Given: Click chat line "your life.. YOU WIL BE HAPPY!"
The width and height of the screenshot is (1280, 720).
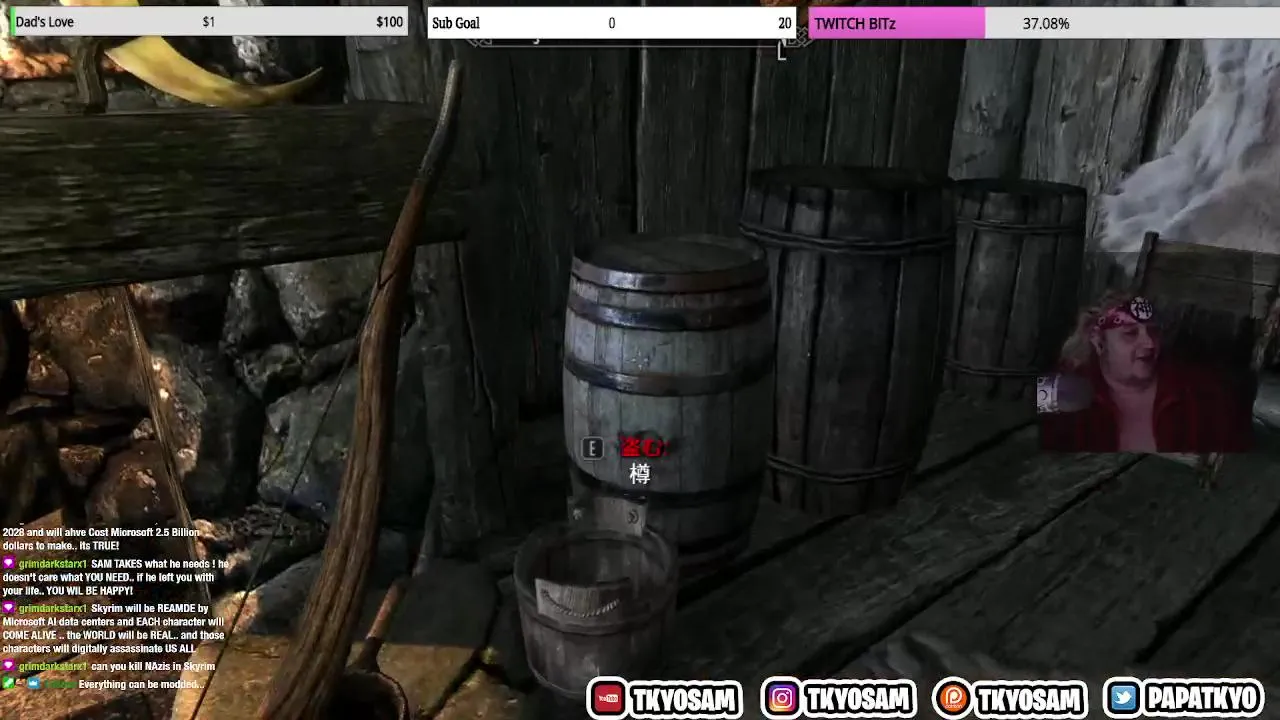Looking at the screenshot, I should coord(67,591).
